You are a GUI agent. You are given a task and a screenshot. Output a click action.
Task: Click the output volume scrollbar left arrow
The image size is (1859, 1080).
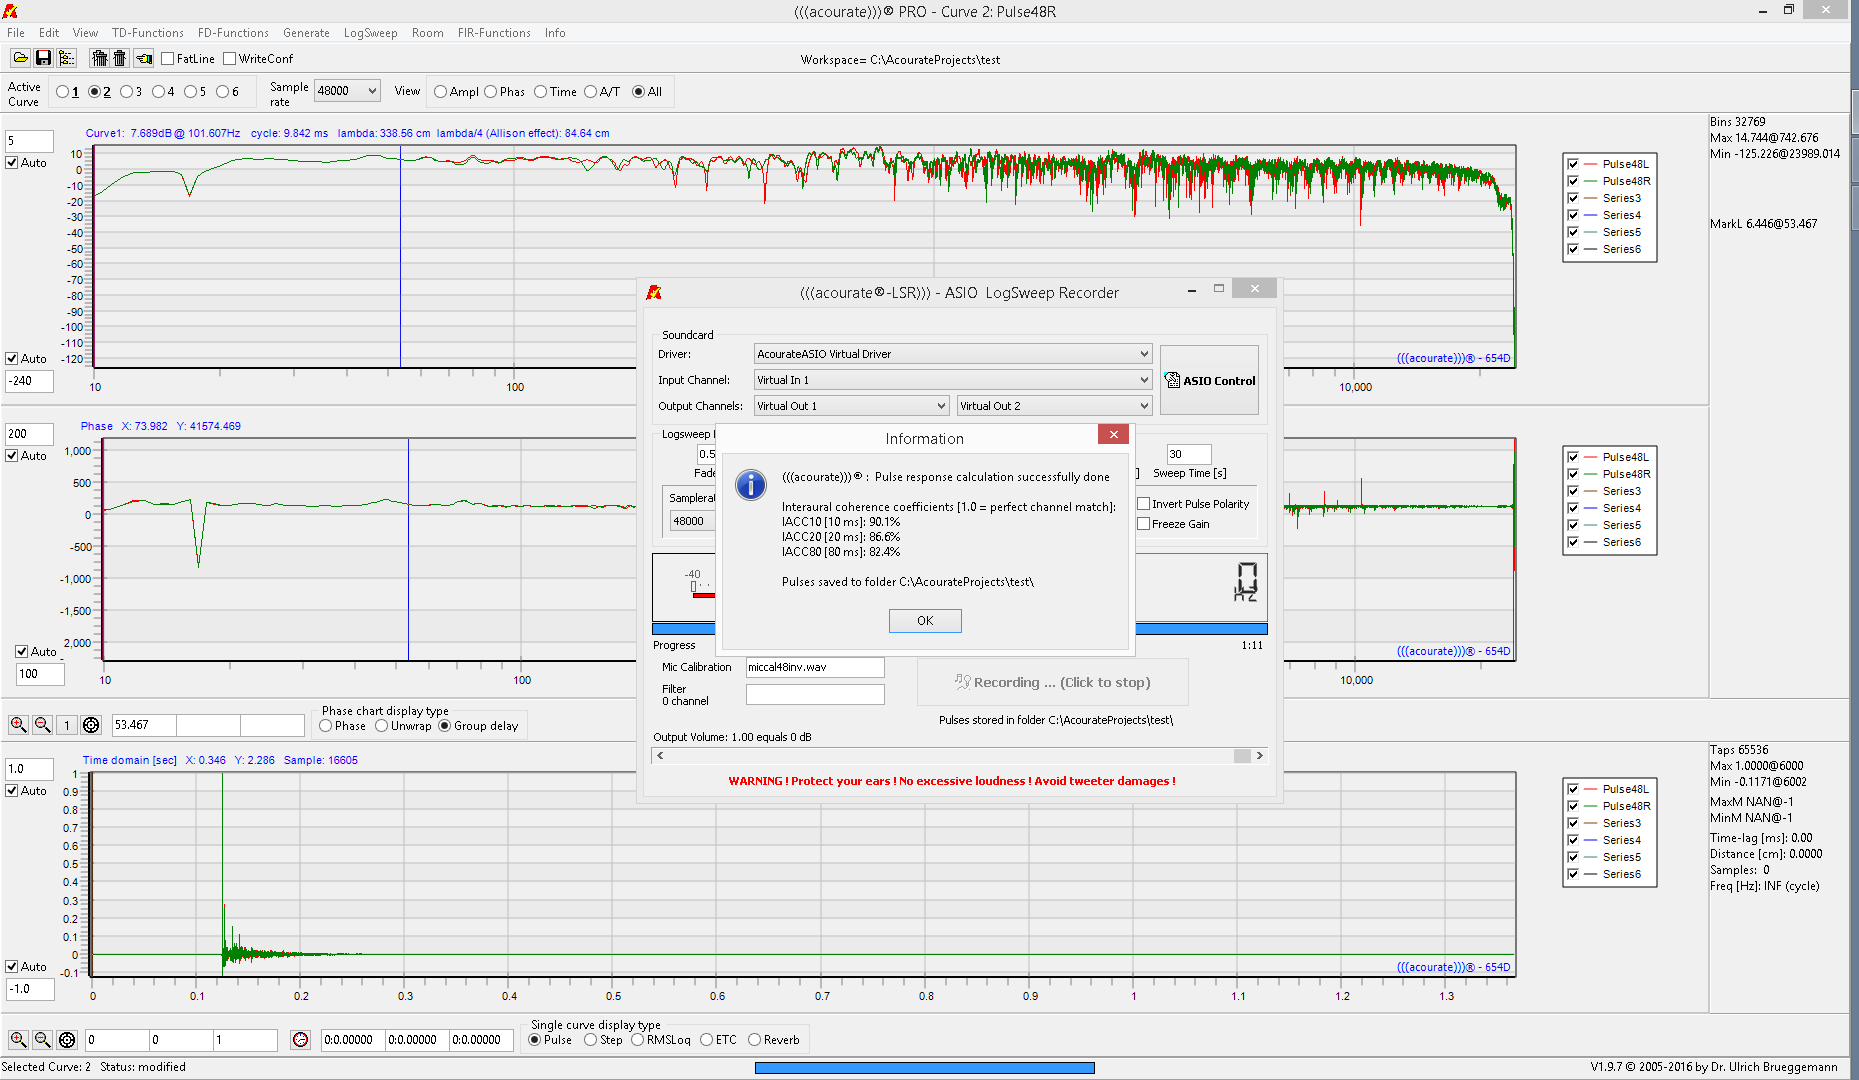tap(660, 756)
